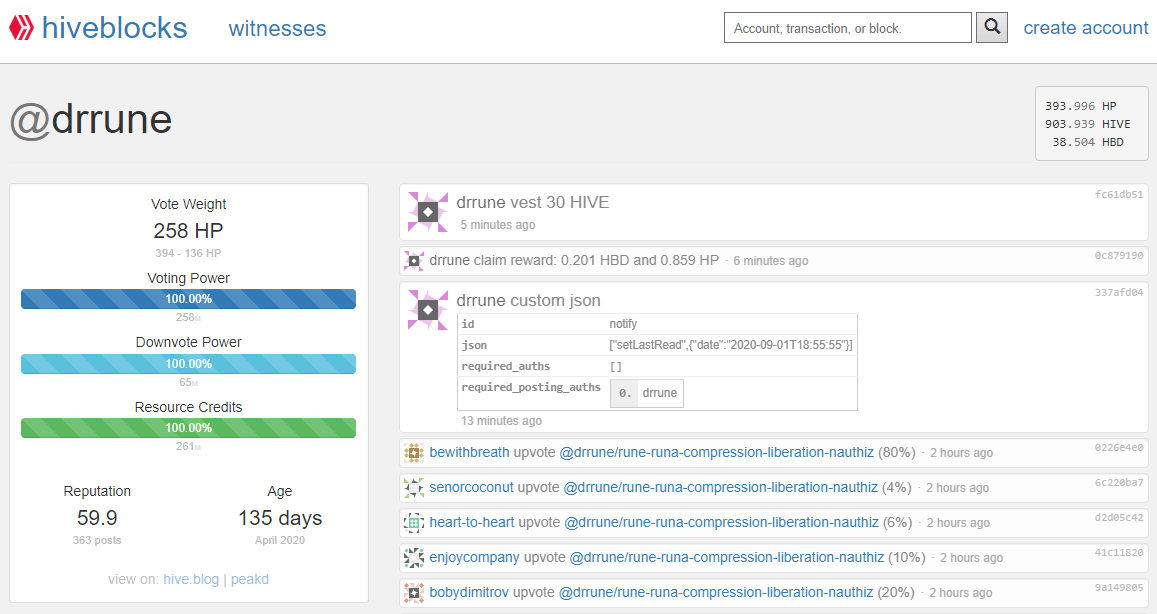Open enjoycompany account link
1157x614 pixels.
click(474, 558)
